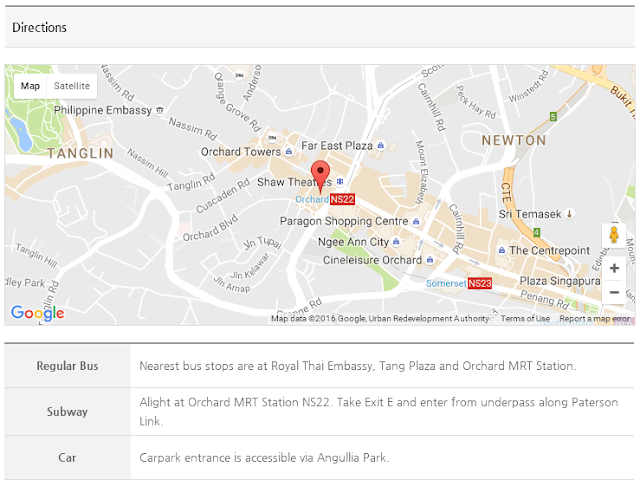Click the Philippine Embassy marker icon
Viewport: 640px width, 480px height.
[160, 110]
